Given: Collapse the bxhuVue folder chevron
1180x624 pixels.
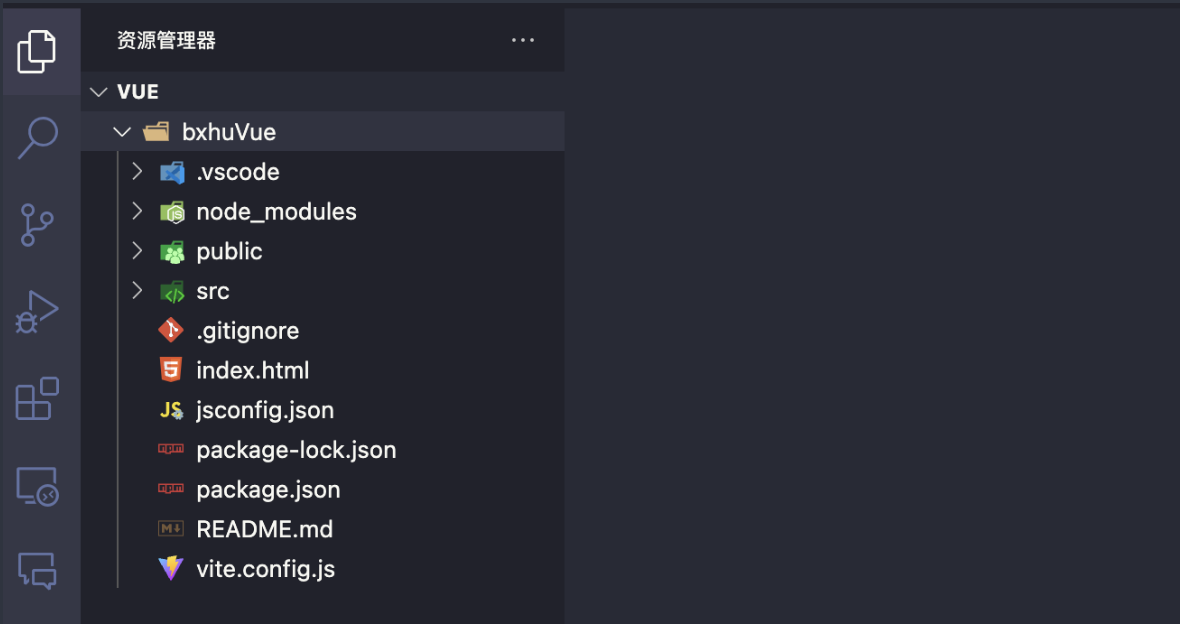Looking at the screenshot, I should click(122, 132).
